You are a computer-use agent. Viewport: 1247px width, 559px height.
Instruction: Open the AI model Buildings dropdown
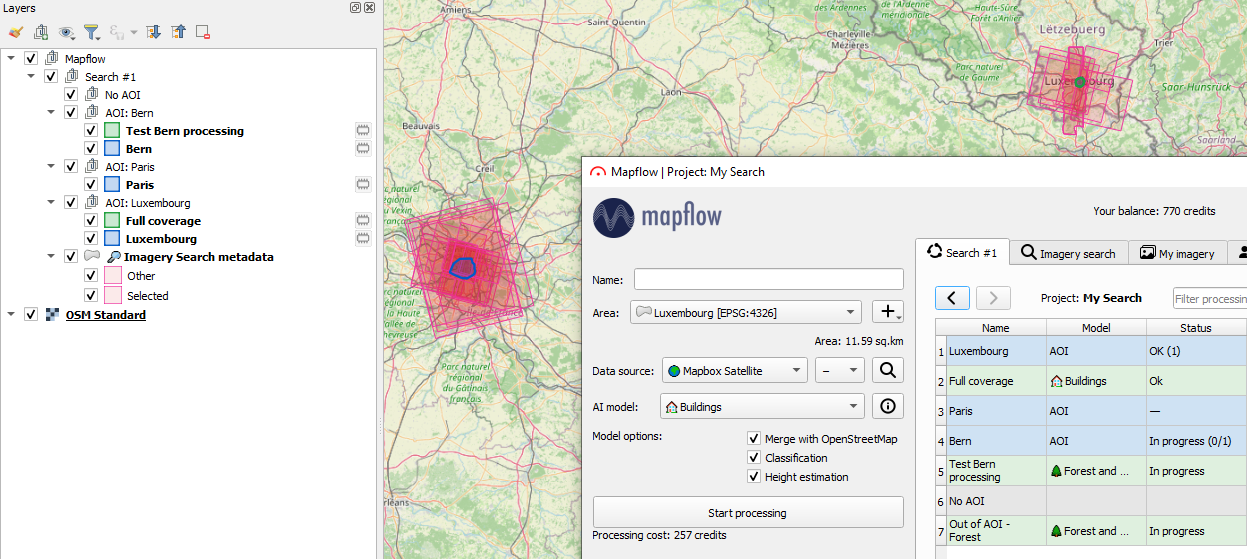pyautogui.click(x=763, y=407)
